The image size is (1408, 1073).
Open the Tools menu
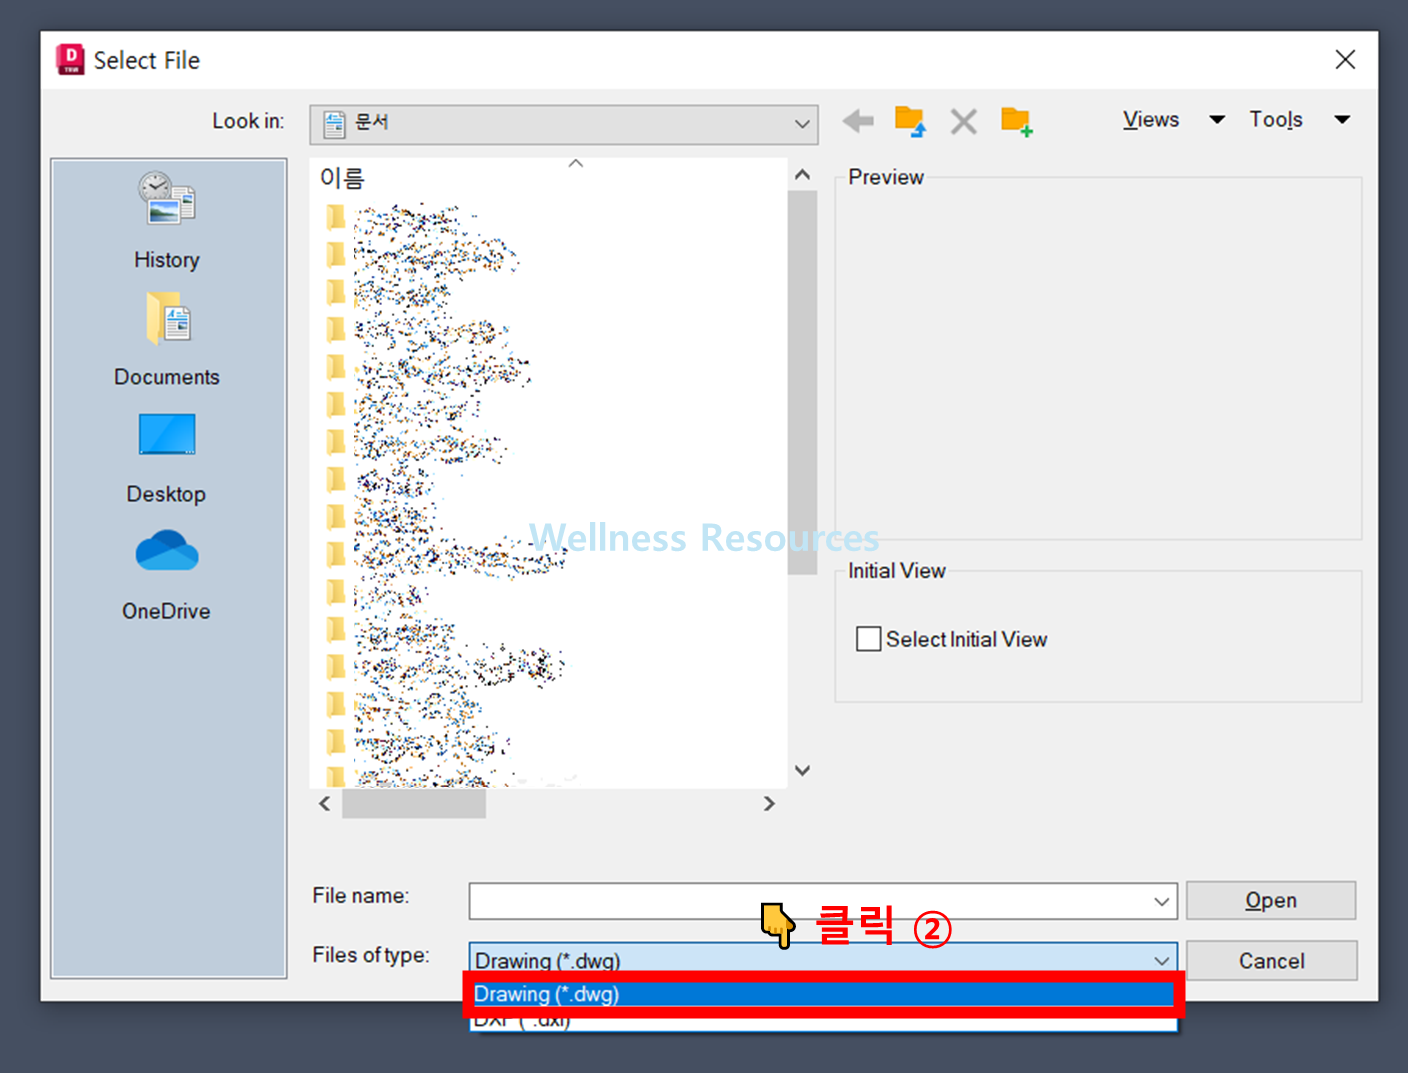tap(1276, 120)
